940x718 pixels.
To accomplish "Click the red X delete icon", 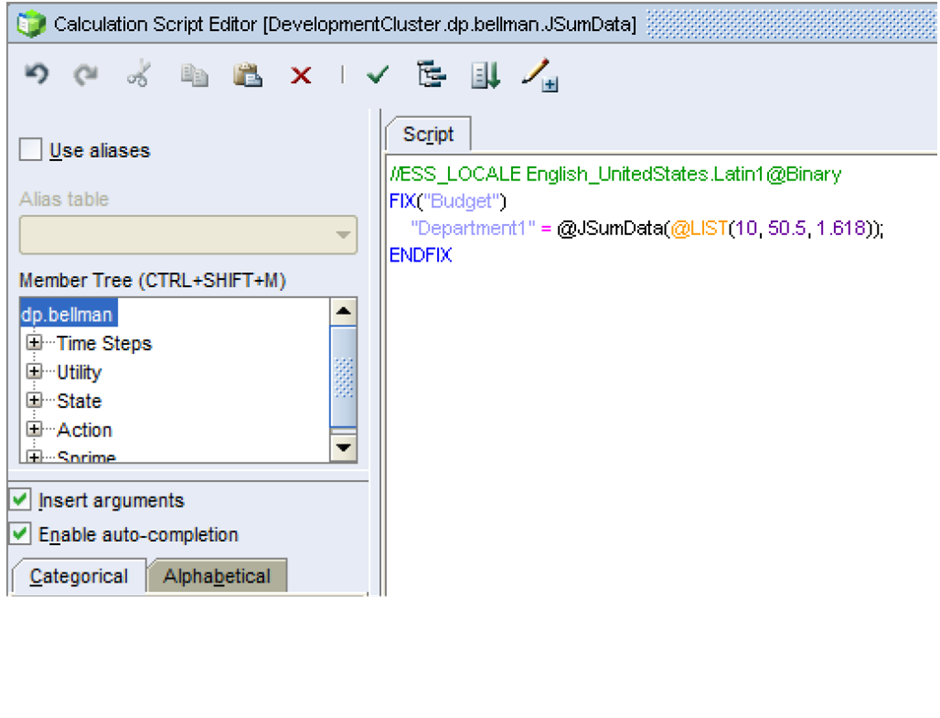I will pyautogui.click(x=300, y=76).
